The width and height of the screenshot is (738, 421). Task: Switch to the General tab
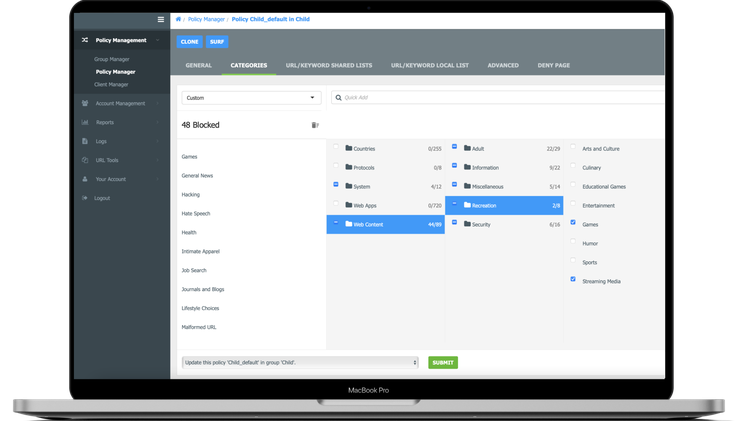click(x=198, y=66)
